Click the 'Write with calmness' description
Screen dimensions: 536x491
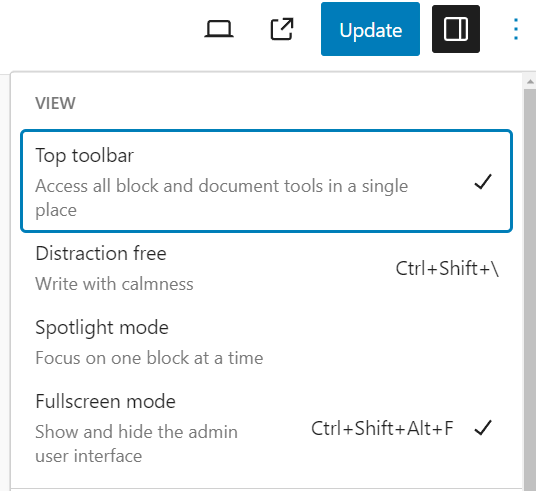point(115,284)
